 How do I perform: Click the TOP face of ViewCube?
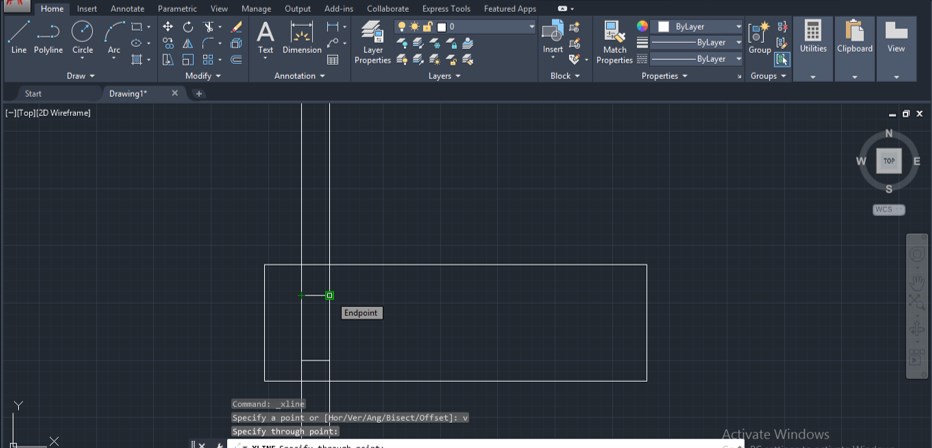click(889, 161)
